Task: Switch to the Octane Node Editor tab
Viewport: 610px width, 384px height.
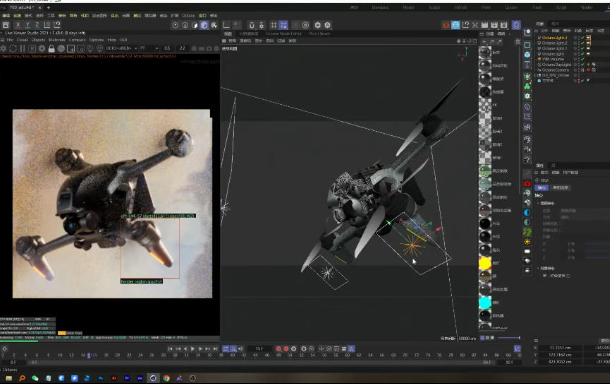Action: click(x=283, y=34)
